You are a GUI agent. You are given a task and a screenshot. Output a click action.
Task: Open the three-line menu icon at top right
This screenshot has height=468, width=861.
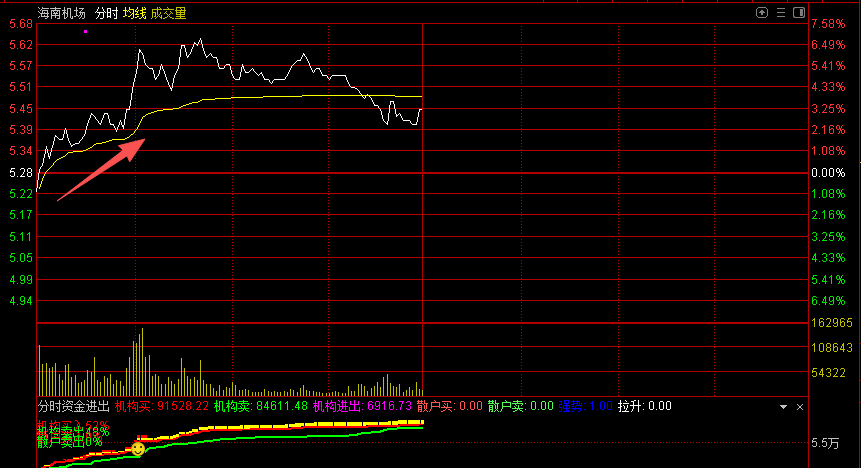[x=781, y=13]
